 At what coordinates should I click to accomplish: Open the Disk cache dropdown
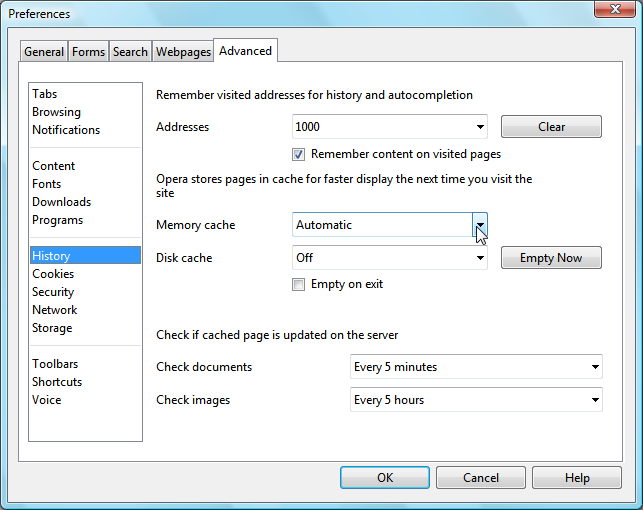[x=390, y=258]
